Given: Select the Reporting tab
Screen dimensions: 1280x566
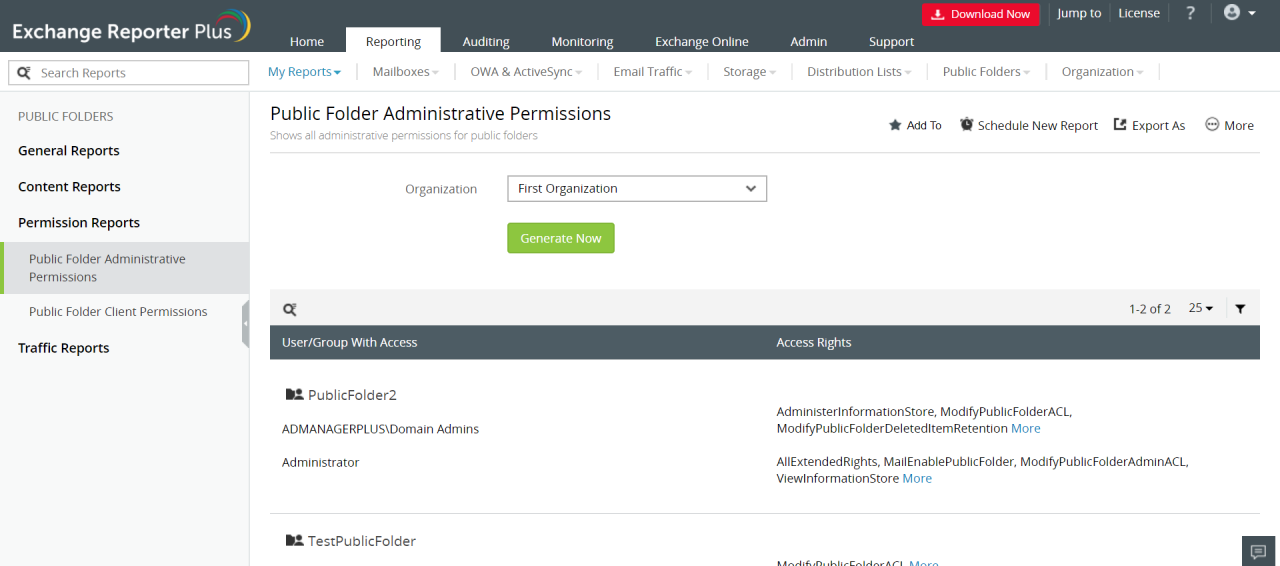Looking at the screenshot, I should point(393,41).
